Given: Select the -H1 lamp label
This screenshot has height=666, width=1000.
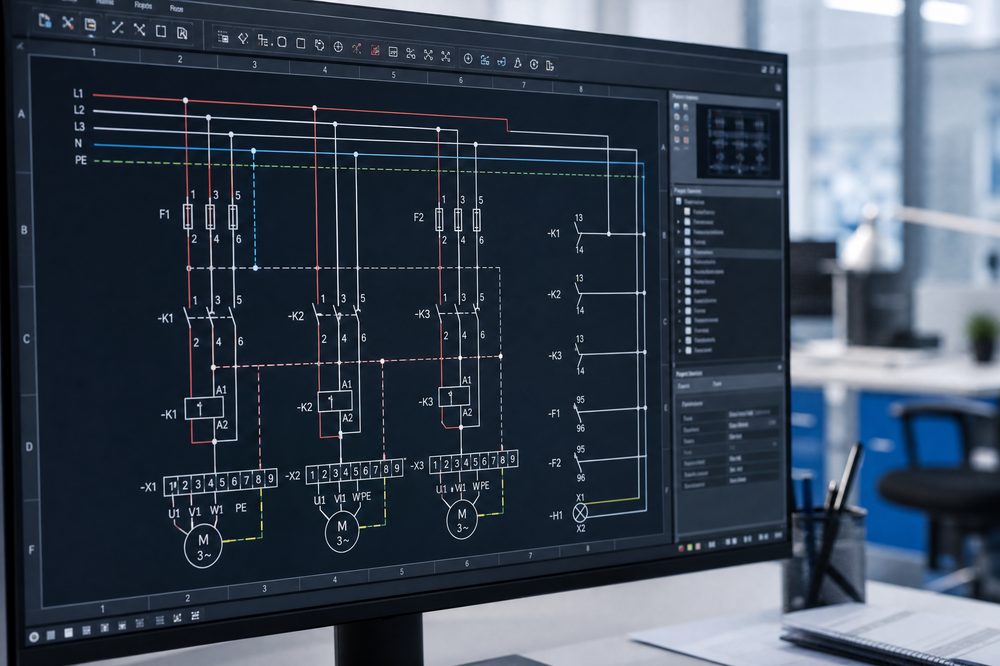Looking at the screenshot, I should click(555, 515).
